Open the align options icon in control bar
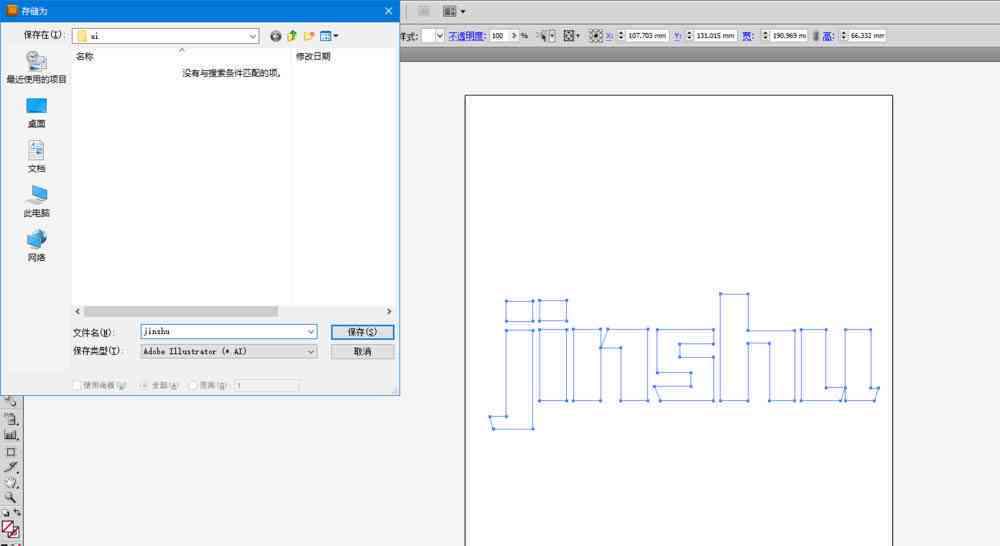This screenshot has width=1000, height=546. coord(569,36)
